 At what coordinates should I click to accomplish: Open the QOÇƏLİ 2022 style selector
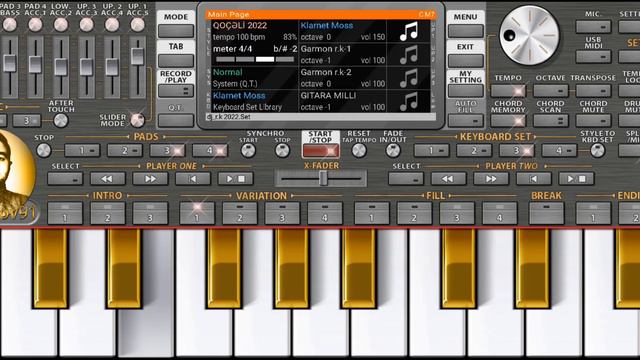point(255,31)
